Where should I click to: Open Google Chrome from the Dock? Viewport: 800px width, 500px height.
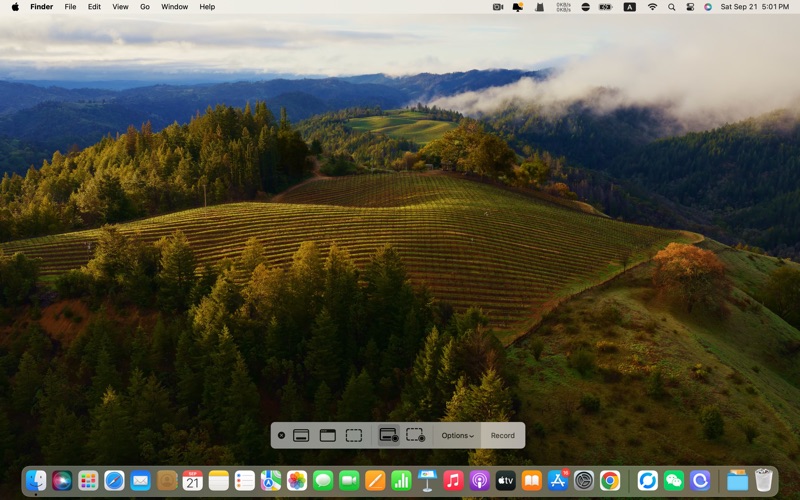610,480
